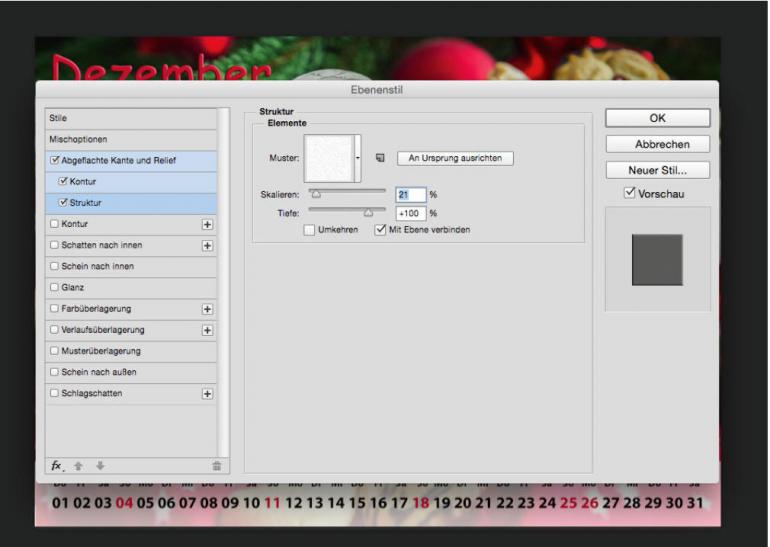Viewport: 770px width, 547px height.
Task: Add another Farbüberlagerung with plus icon
Action: (x=207, y=309)
